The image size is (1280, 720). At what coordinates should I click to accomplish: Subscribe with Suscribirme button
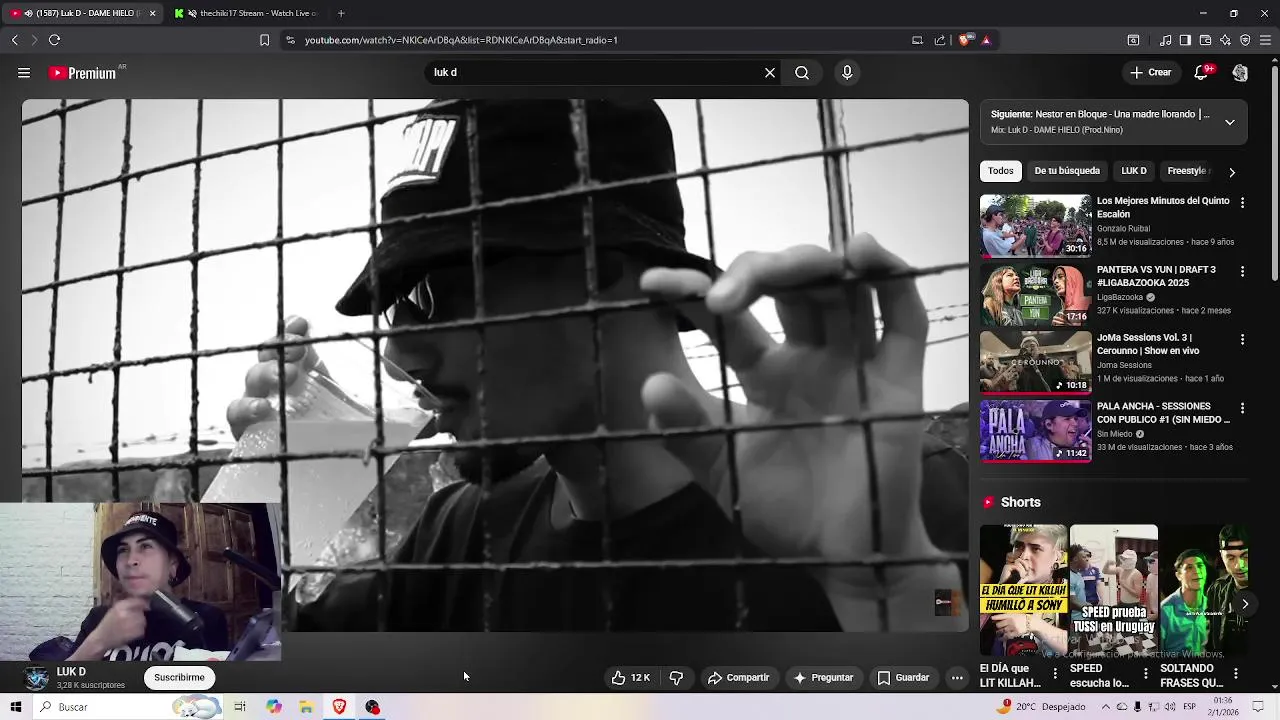click(179, 678)
